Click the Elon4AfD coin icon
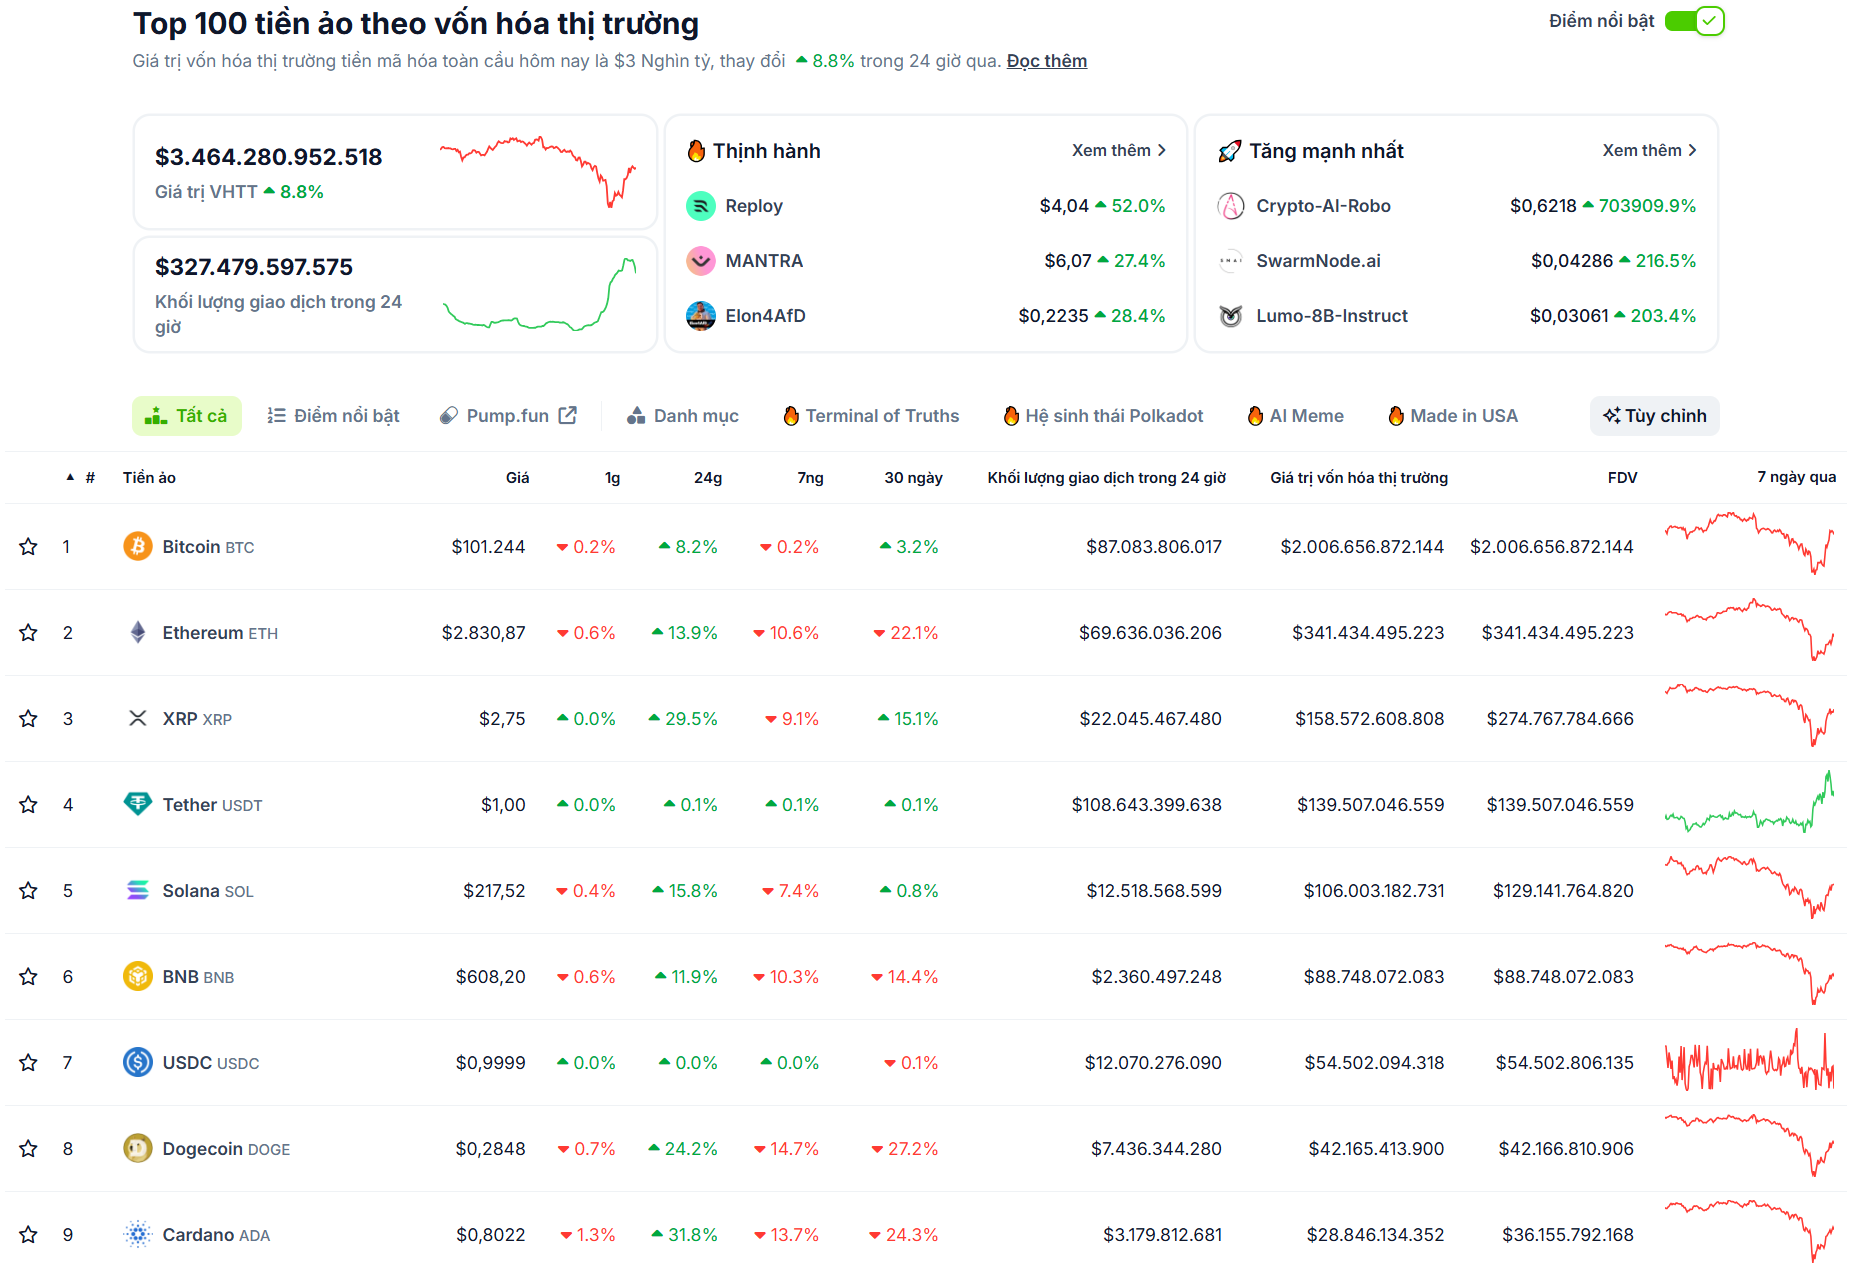 coord(701,316)
